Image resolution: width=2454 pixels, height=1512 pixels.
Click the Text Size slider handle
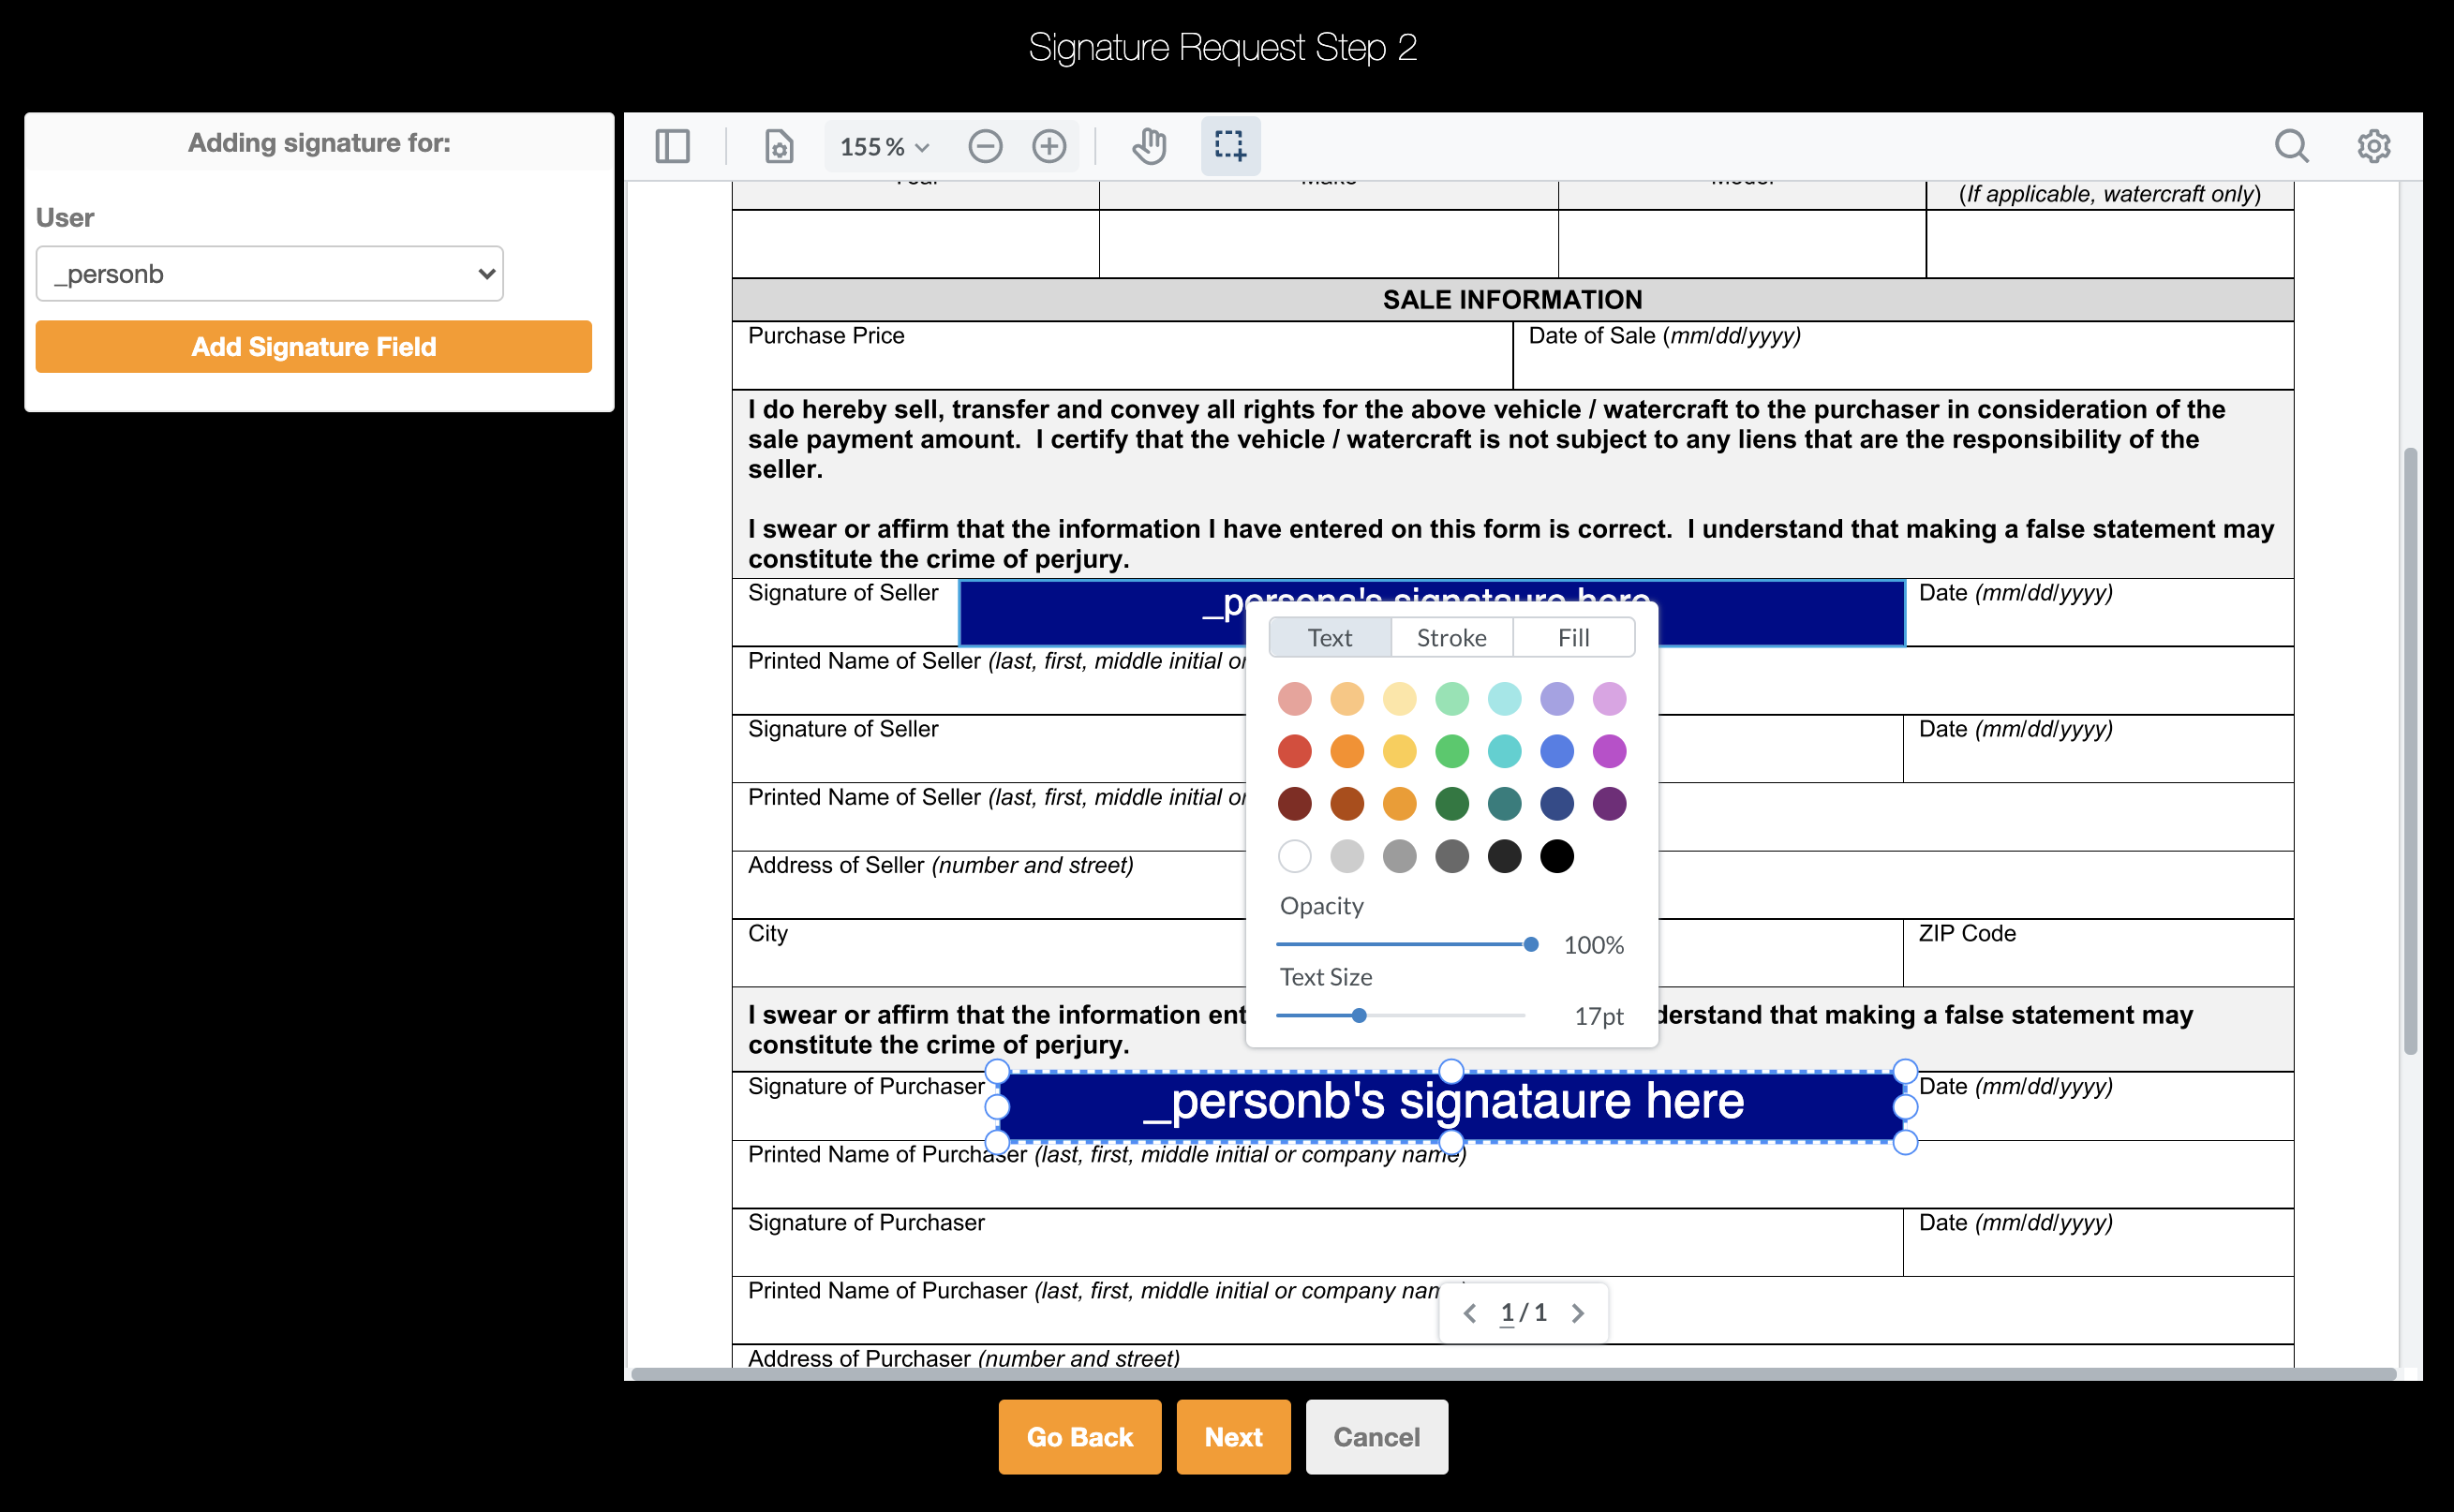(x=1359, y=1016)
